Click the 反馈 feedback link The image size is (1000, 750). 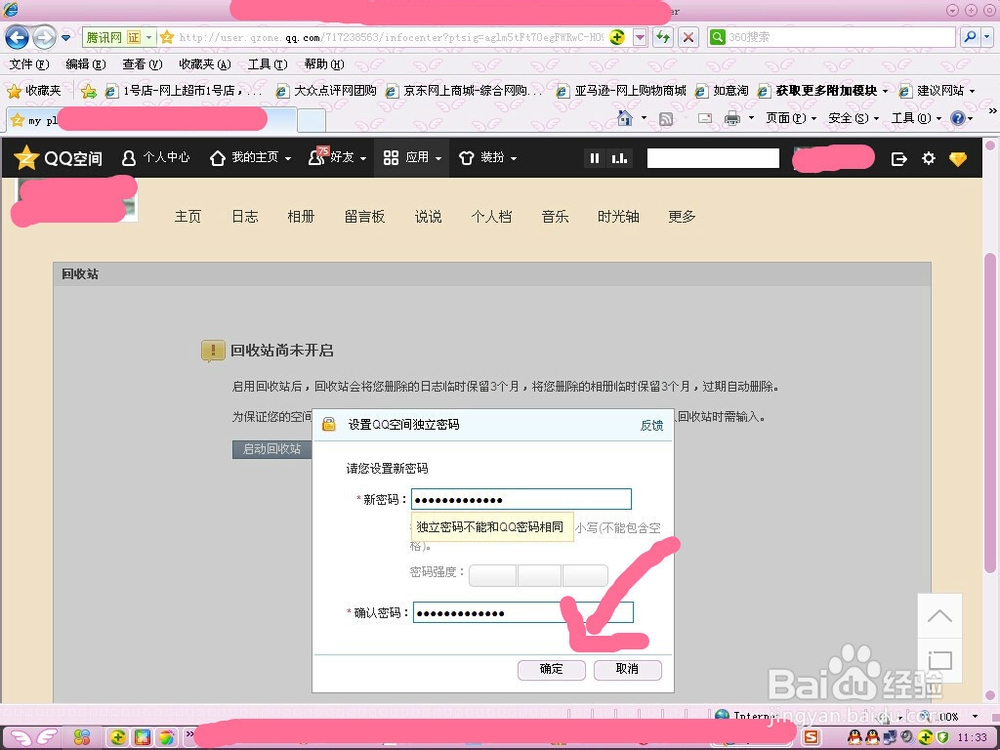(651, 425)
